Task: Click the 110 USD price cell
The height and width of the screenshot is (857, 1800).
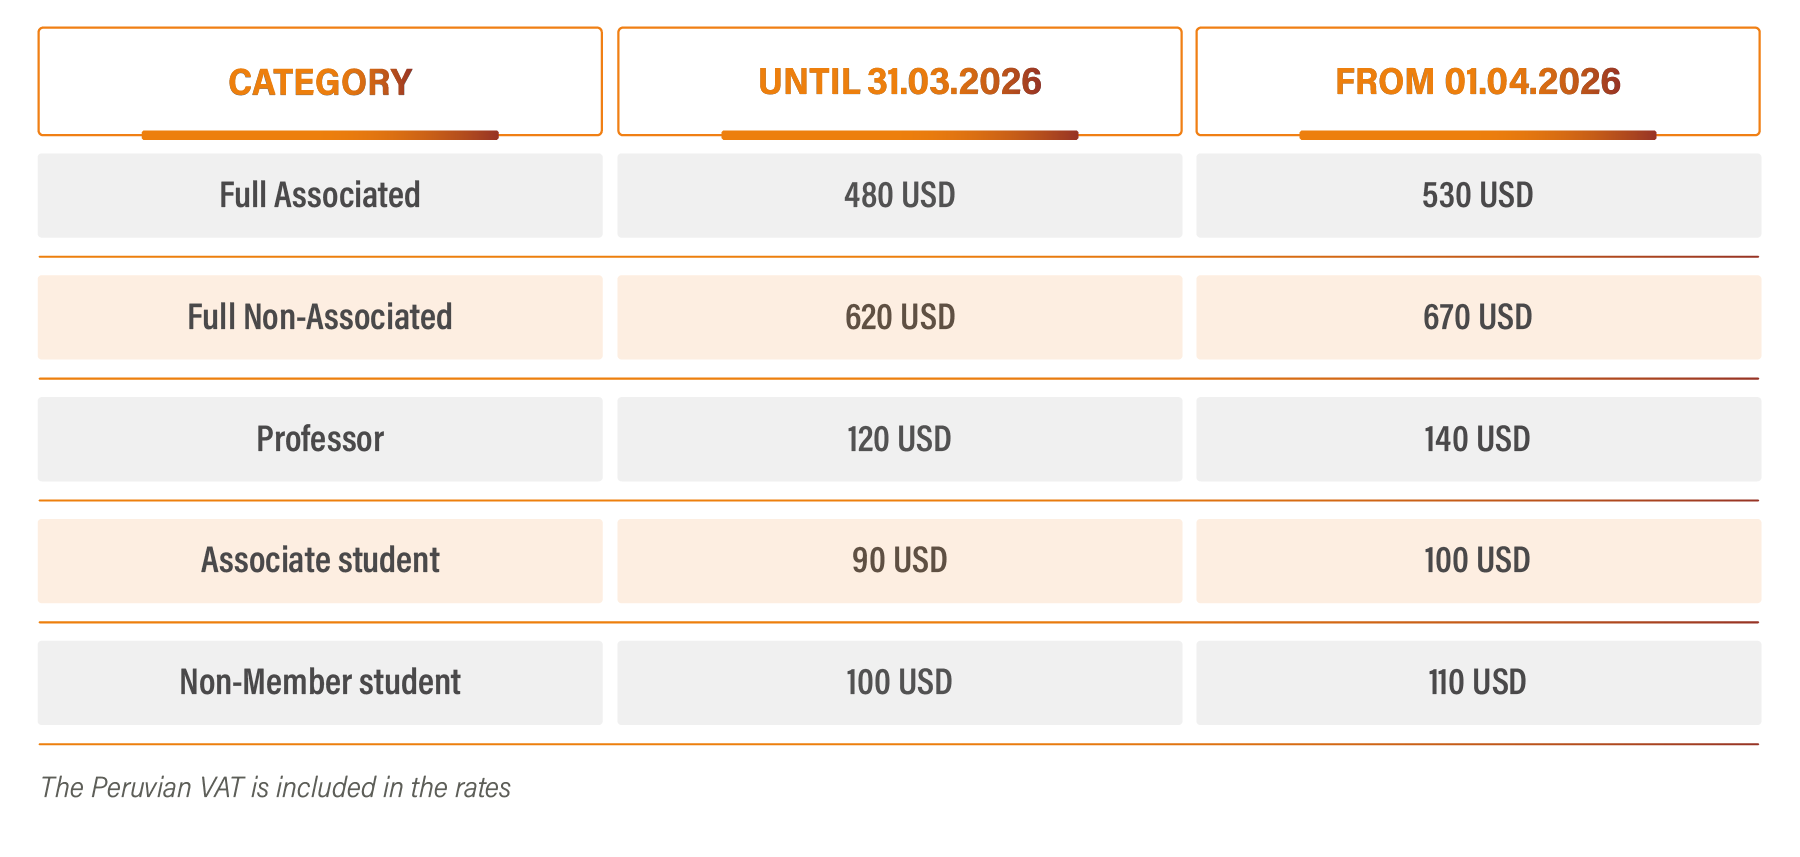Action: pyautogui.click(x=1477, y=682)
